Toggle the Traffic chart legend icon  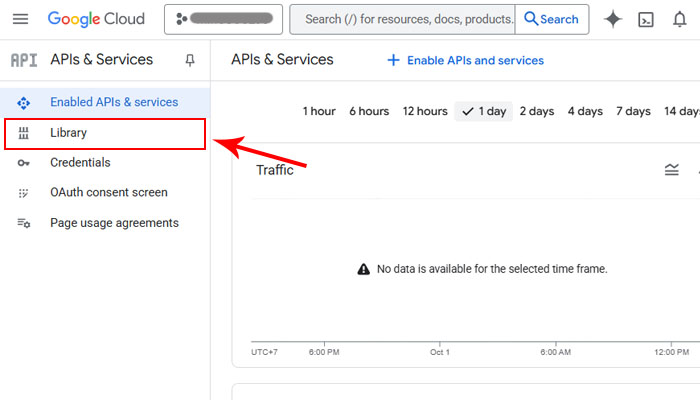pos(672,170)
